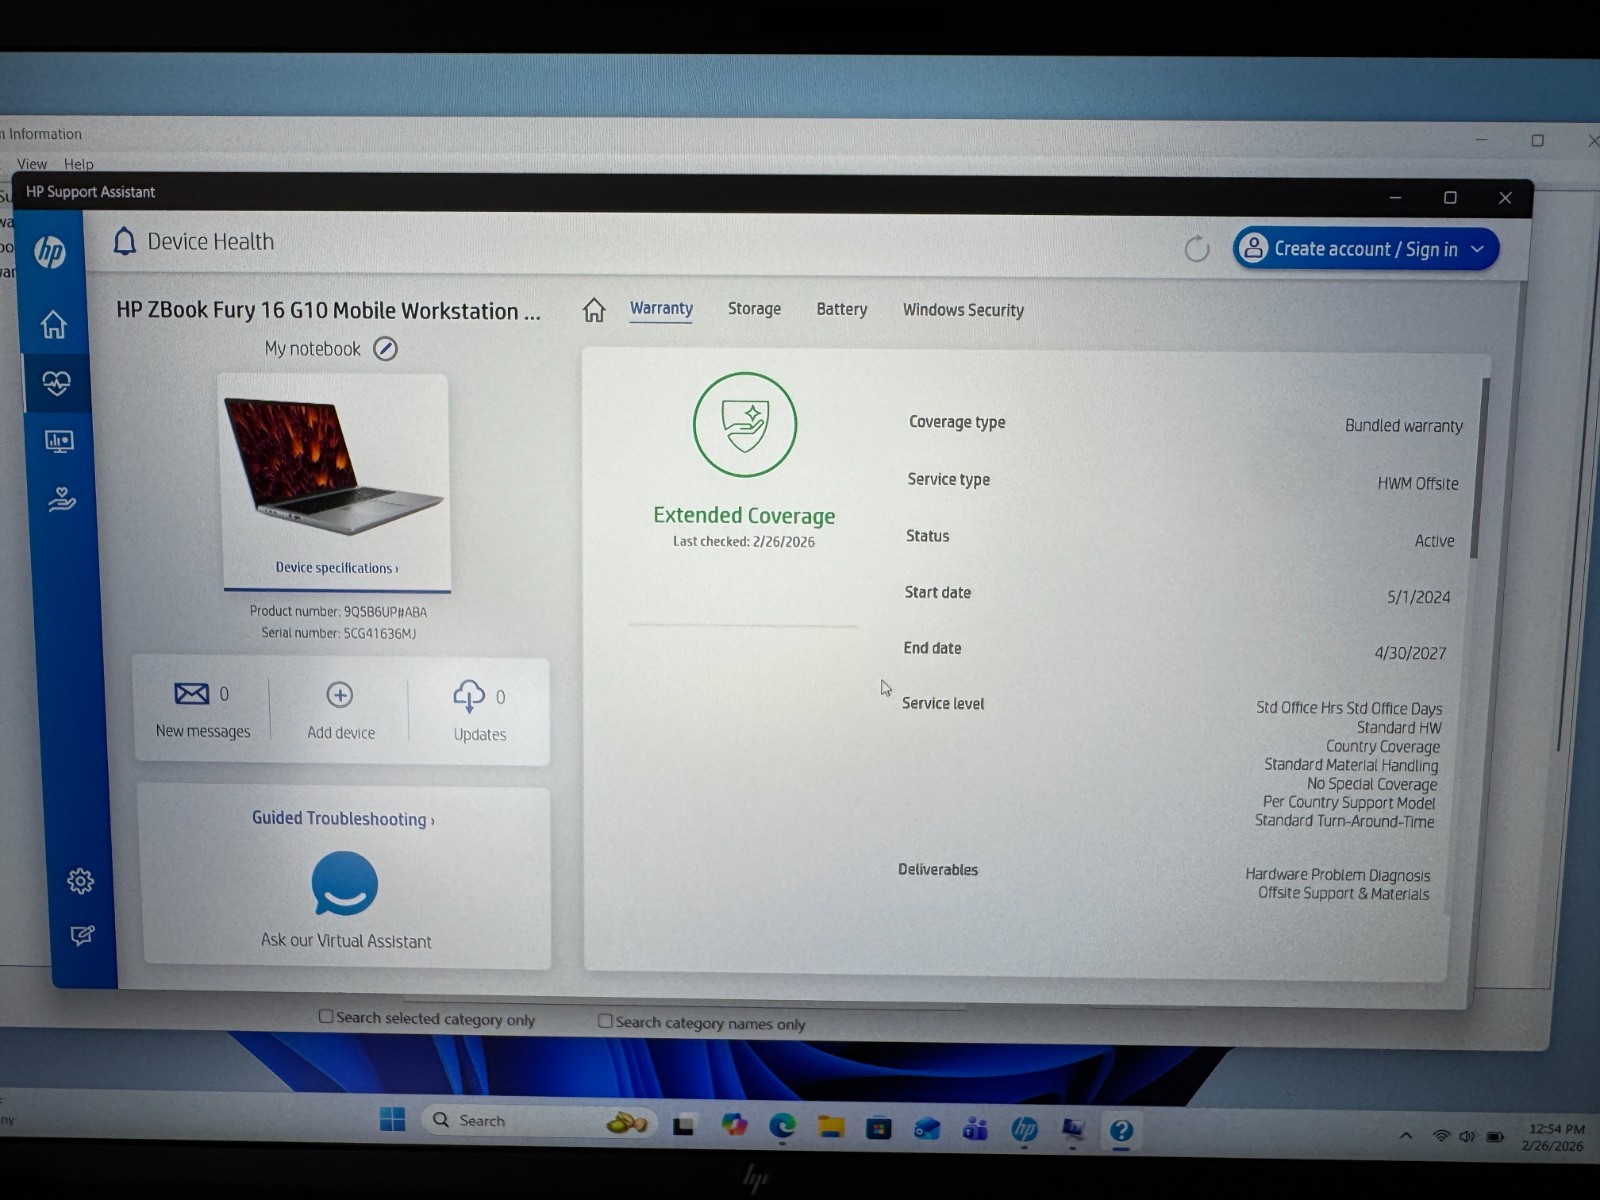
Task: Show hidden system tray icons chevron
Action: click(x=1406, y=1136)
